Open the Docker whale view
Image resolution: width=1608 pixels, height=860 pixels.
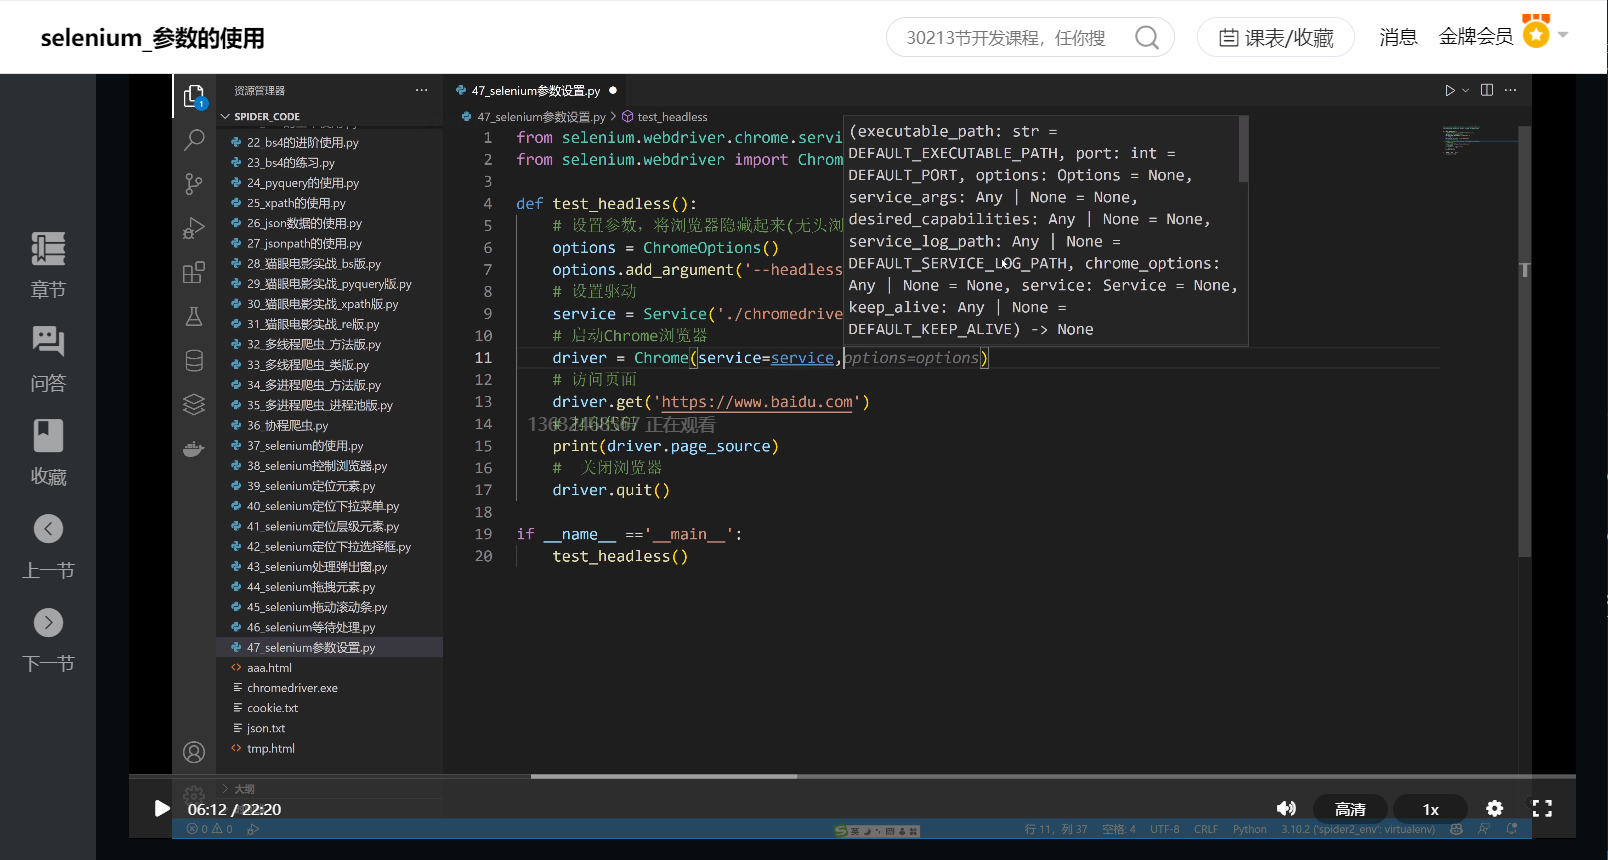194,448
